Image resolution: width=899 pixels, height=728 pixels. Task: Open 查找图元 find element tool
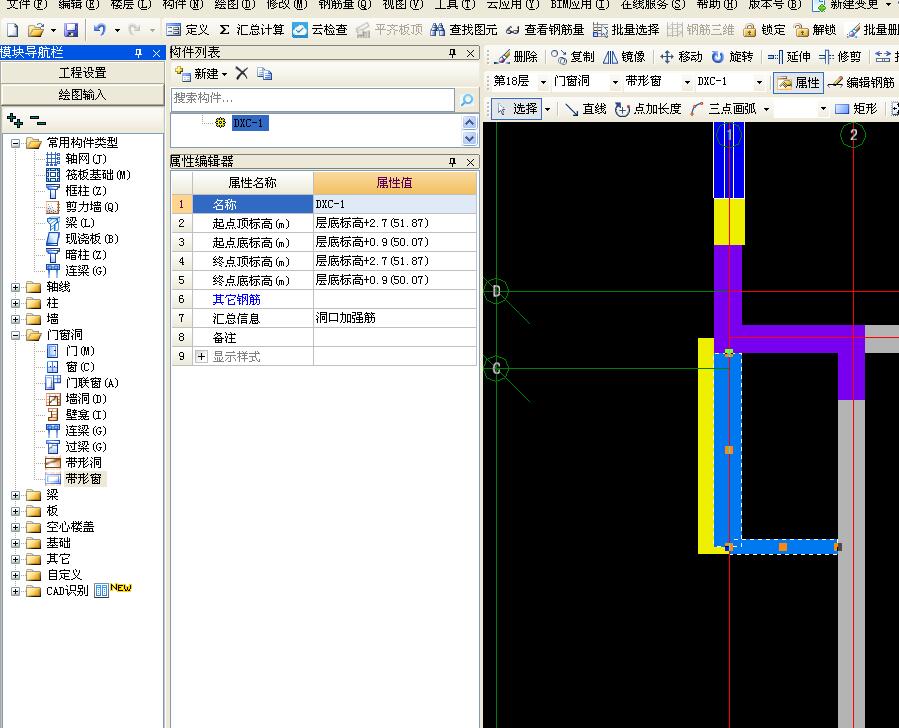click(463, 30)
